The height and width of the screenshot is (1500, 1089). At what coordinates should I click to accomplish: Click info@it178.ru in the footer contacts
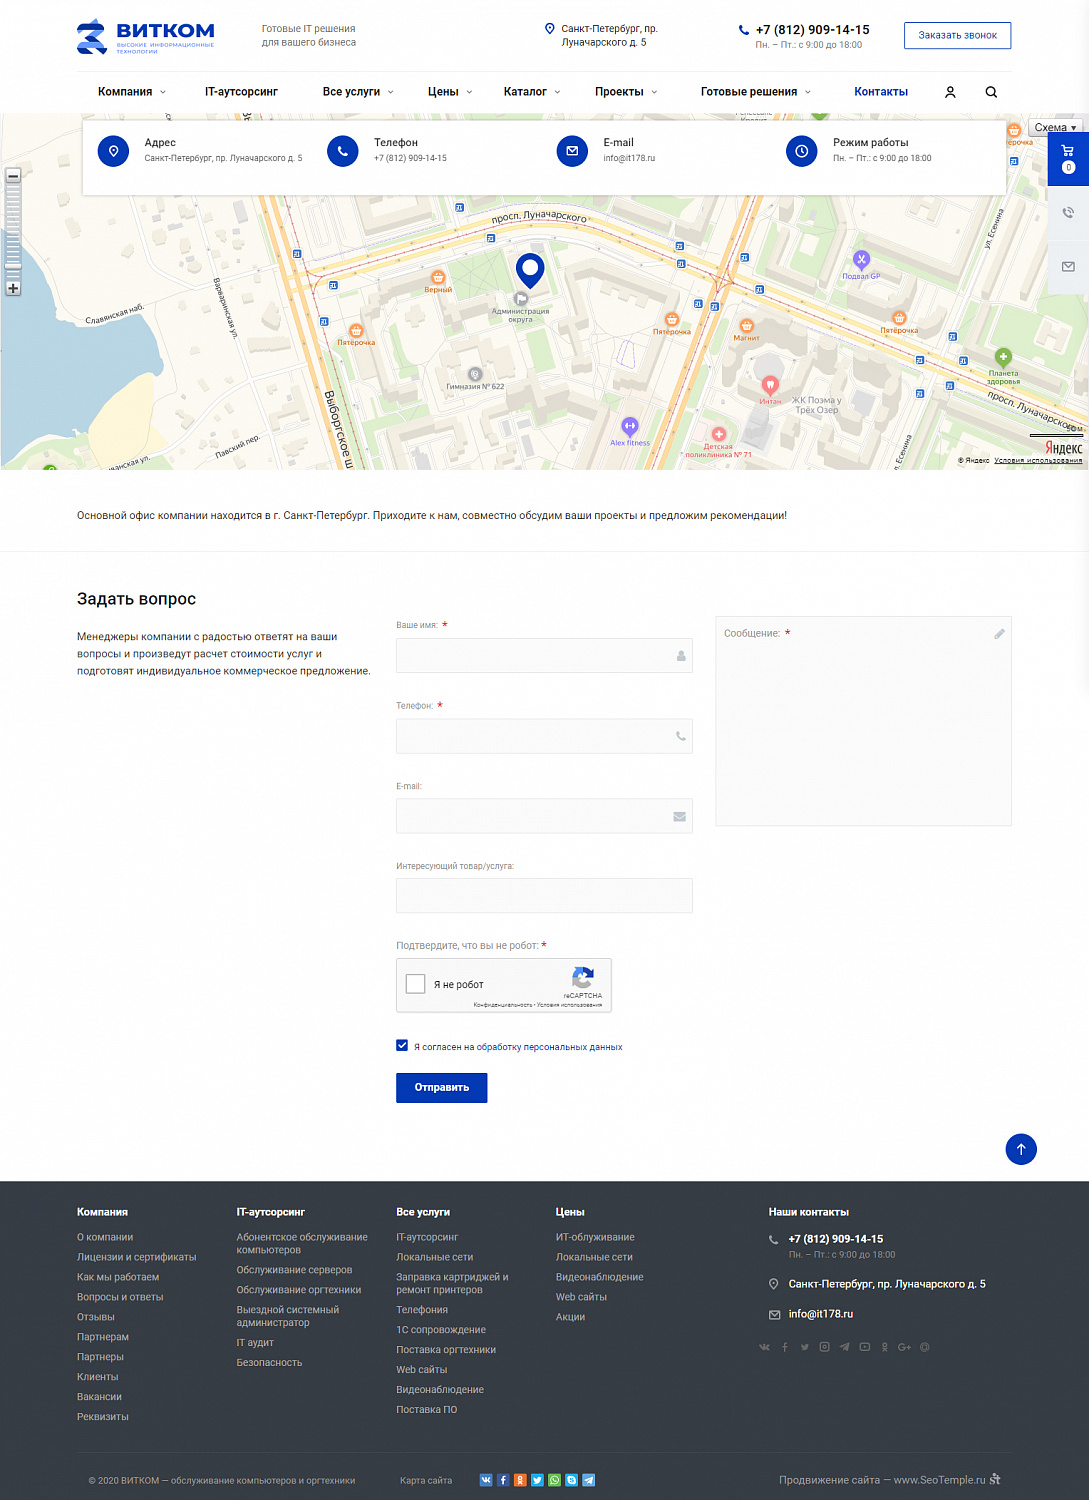[820, 1314]
